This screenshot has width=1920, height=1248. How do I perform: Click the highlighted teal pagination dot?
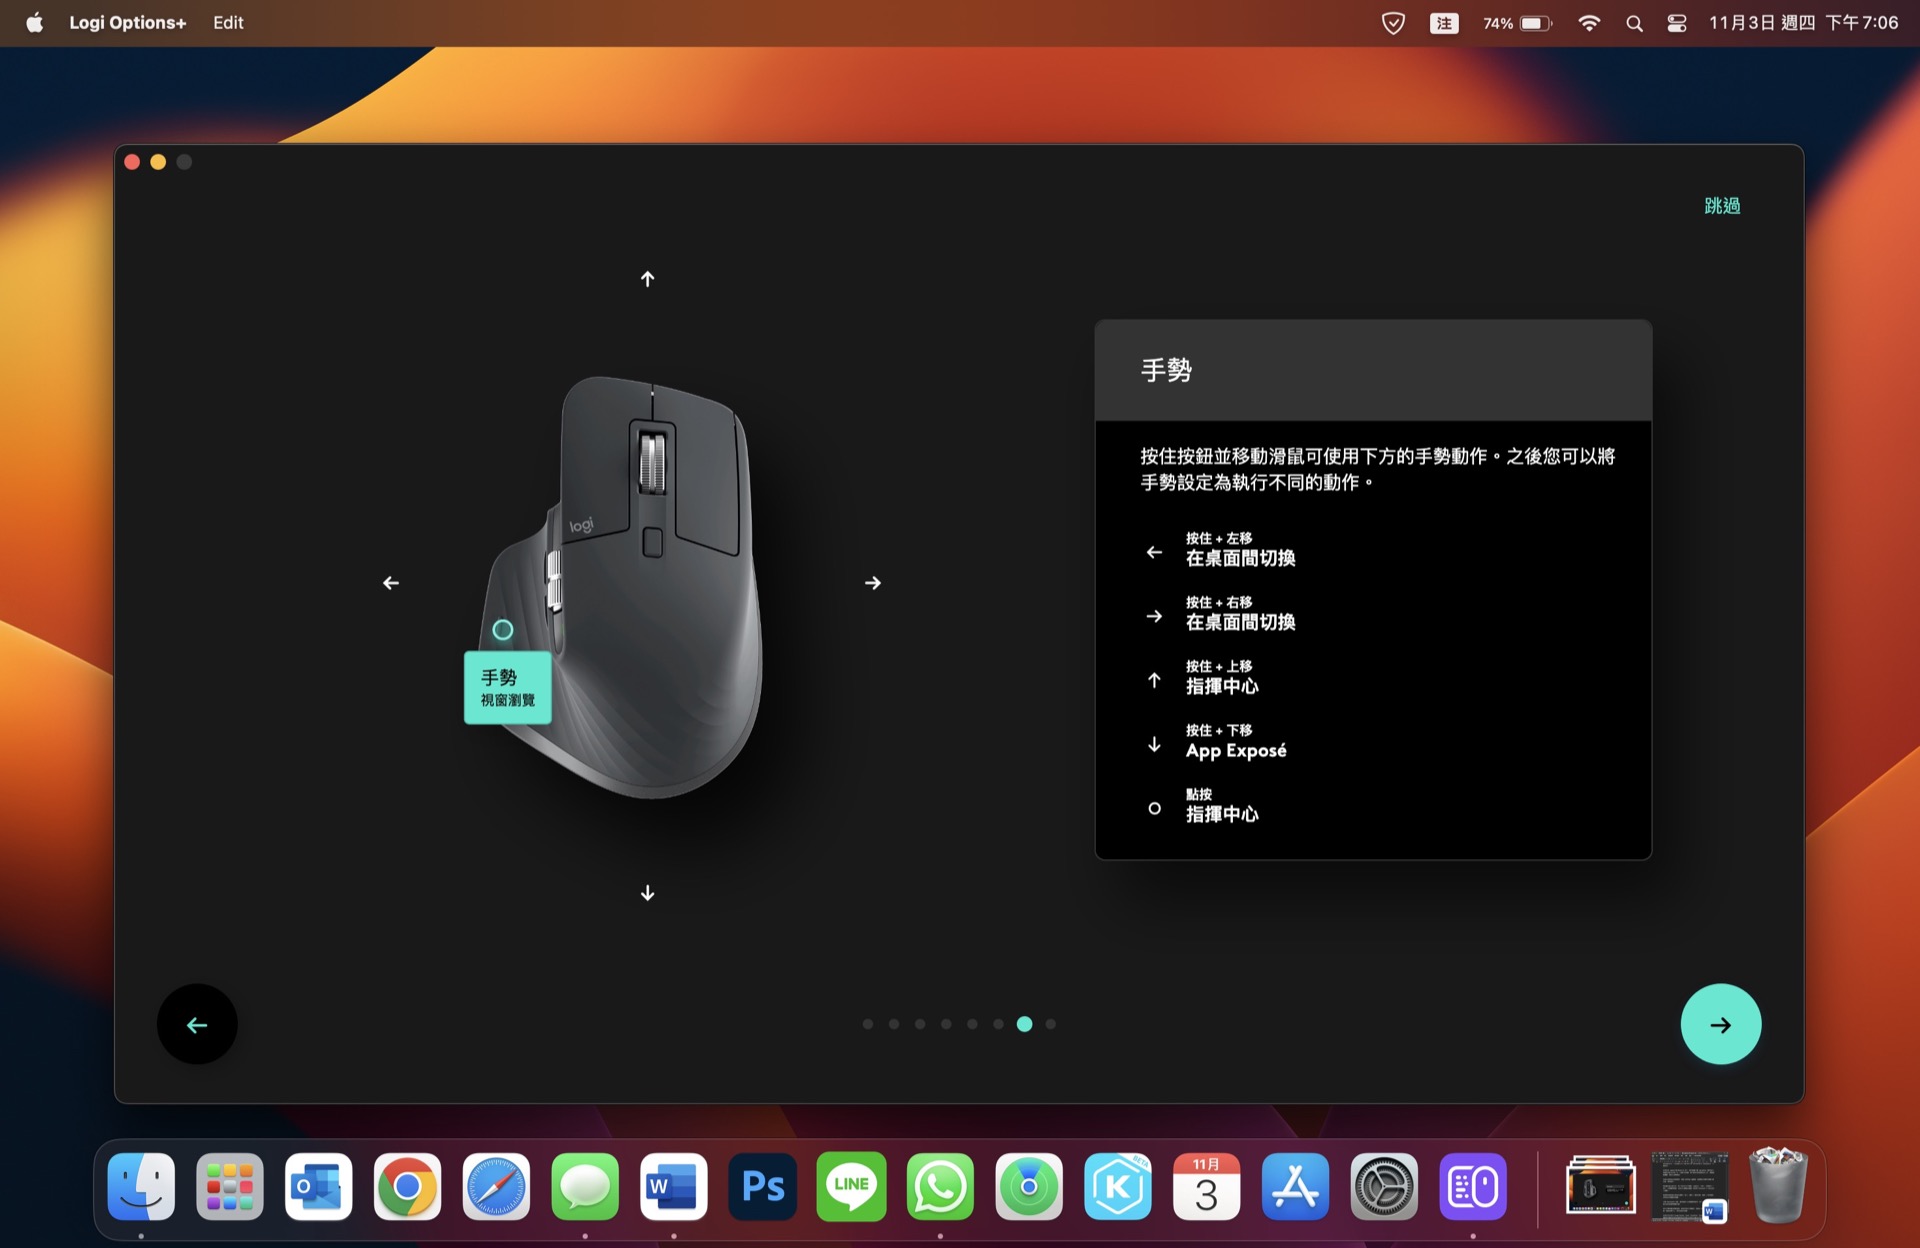point(1024,1024)
